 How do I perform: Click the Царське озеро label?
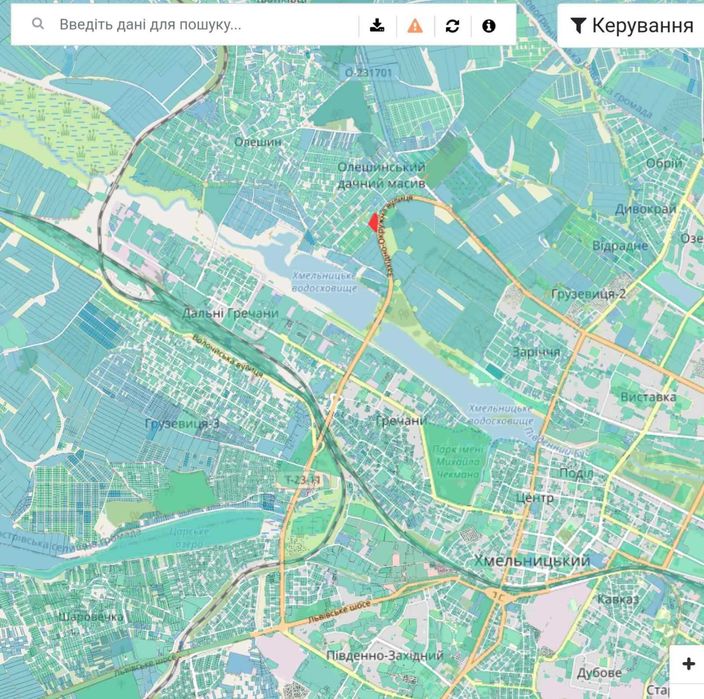189,537
